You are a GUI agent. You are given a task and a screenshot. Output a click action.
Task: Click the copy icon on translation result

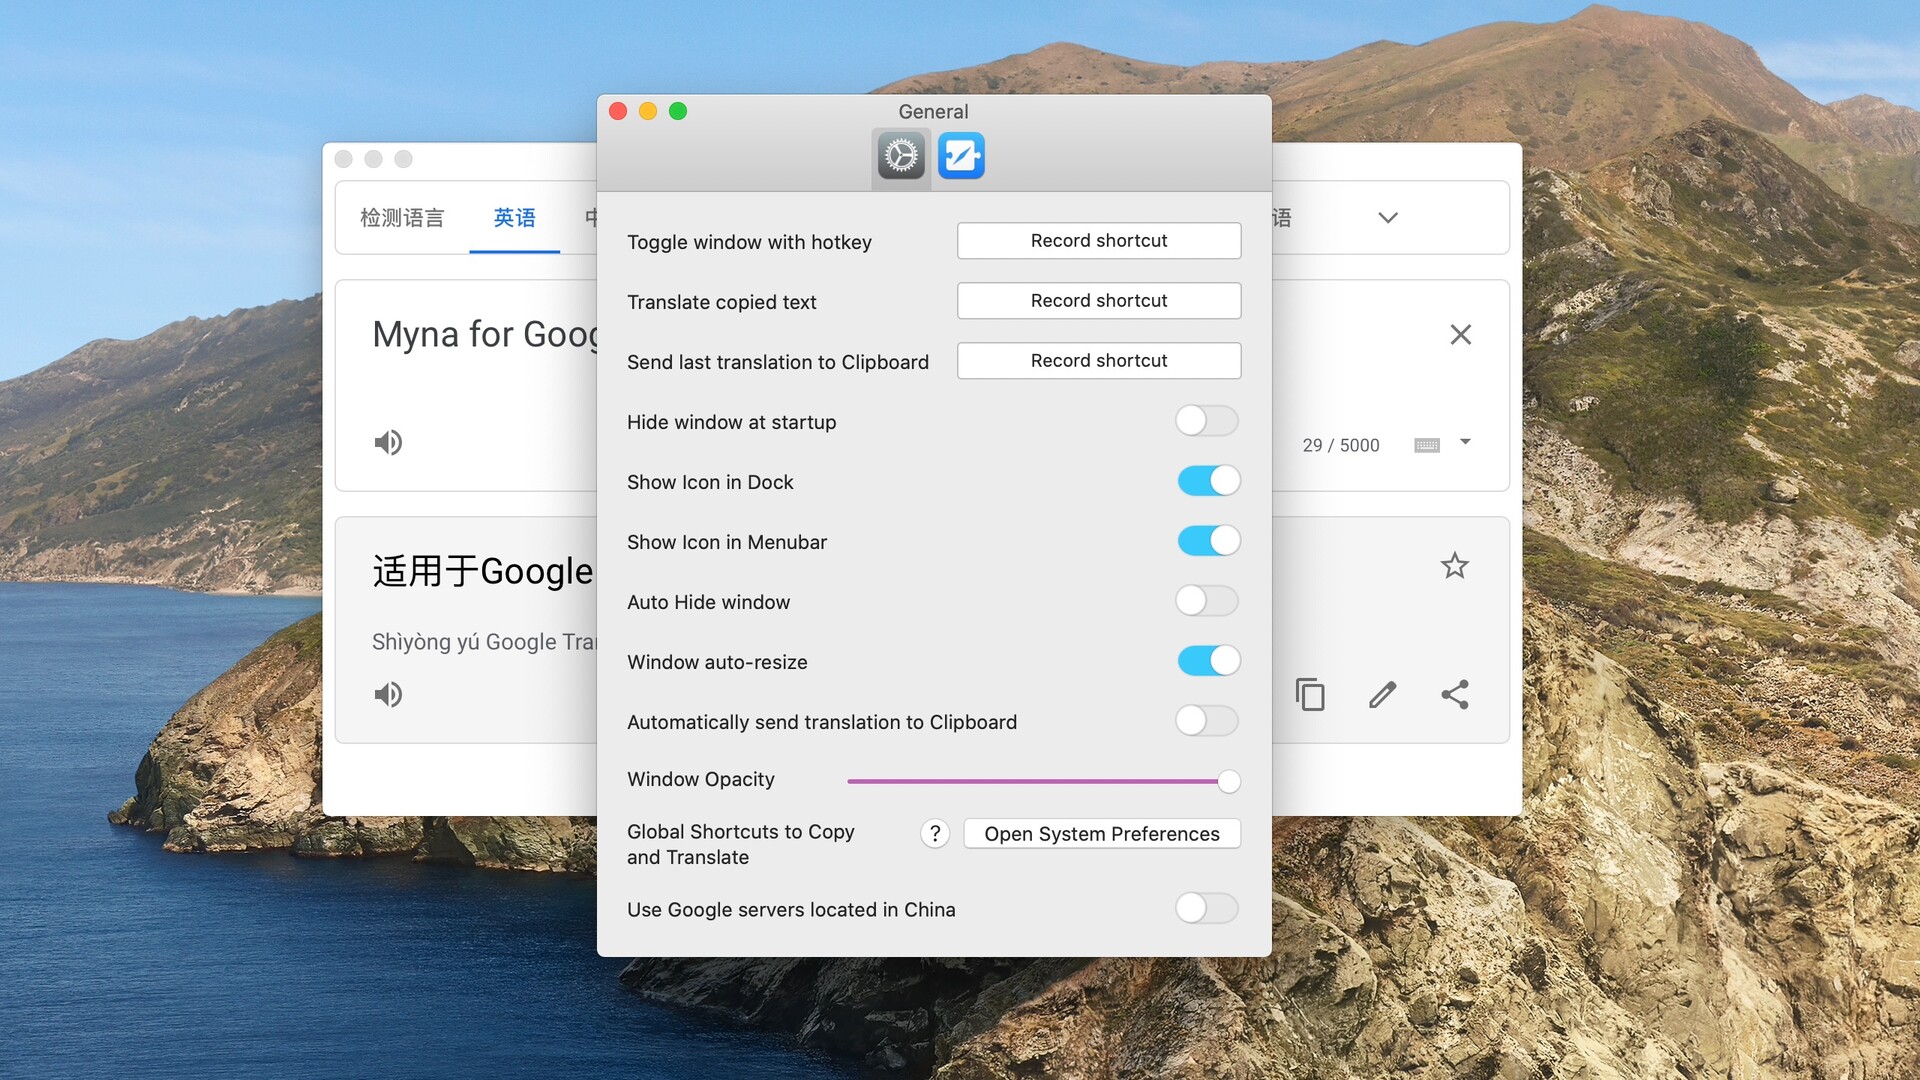tap(1311, 694)
